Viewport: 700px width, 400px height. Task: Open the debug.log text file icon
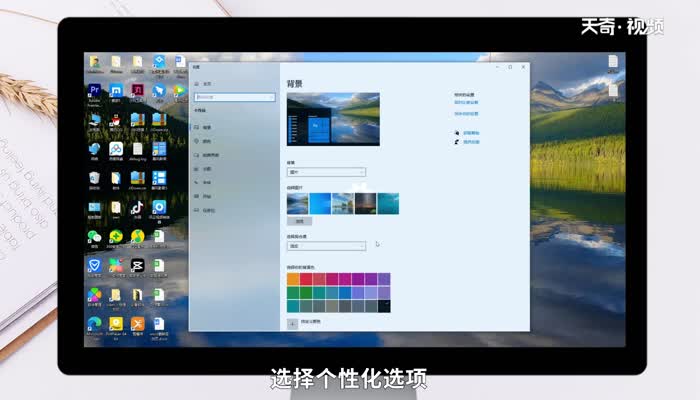(138, 151)
